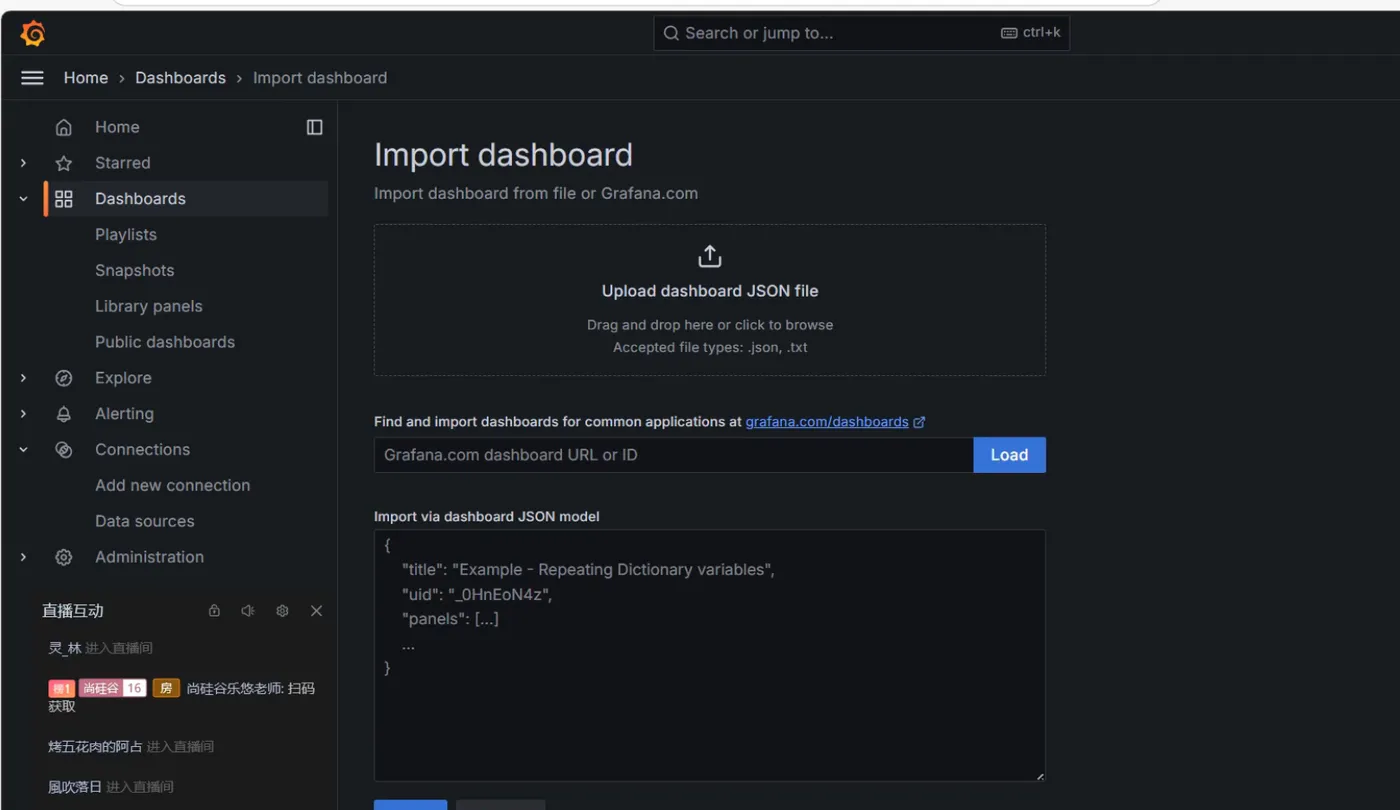The height and width of the screenshot is (810, 1400).
Task: Open live chat panel settings gear
Action: (x=282, y=611)
